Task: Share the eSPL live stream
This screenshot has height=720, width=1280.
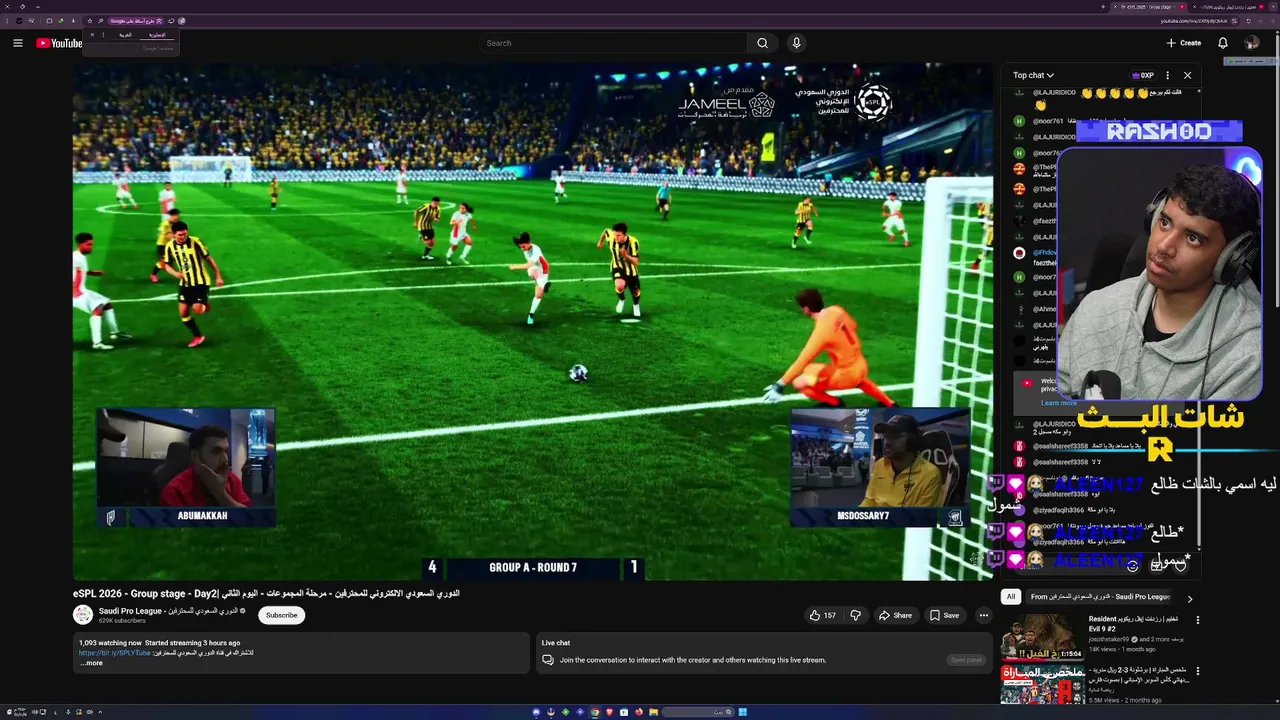Action: tap(895, 615)
